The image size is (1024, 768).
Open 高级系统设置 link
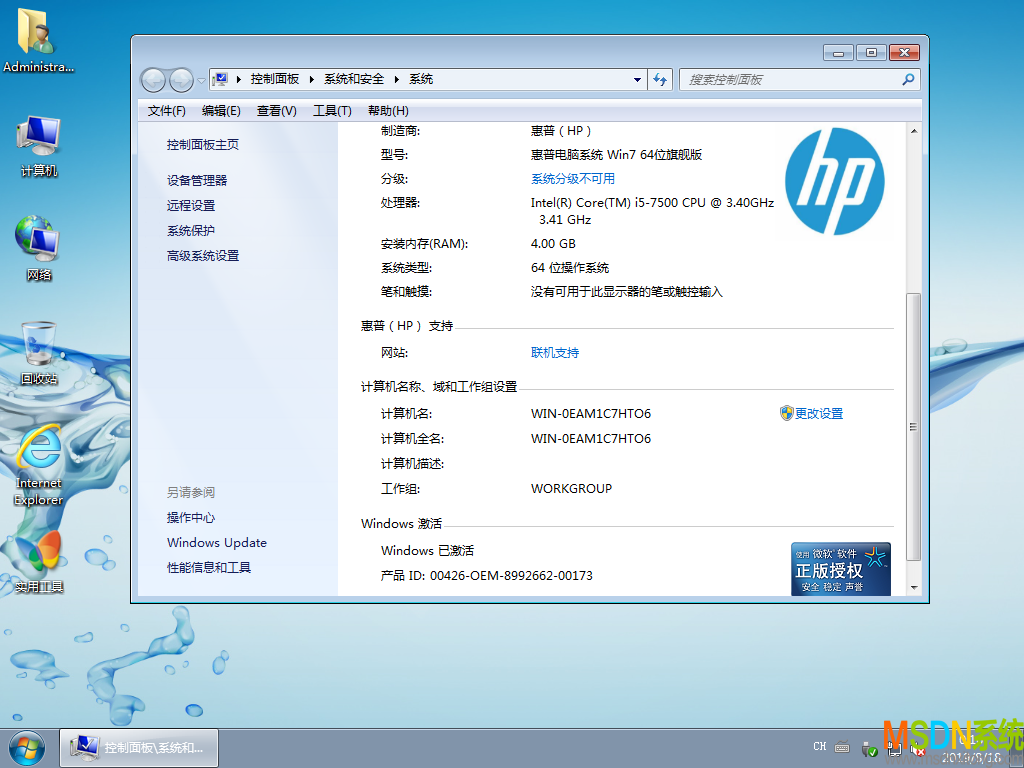coord(203,256)
